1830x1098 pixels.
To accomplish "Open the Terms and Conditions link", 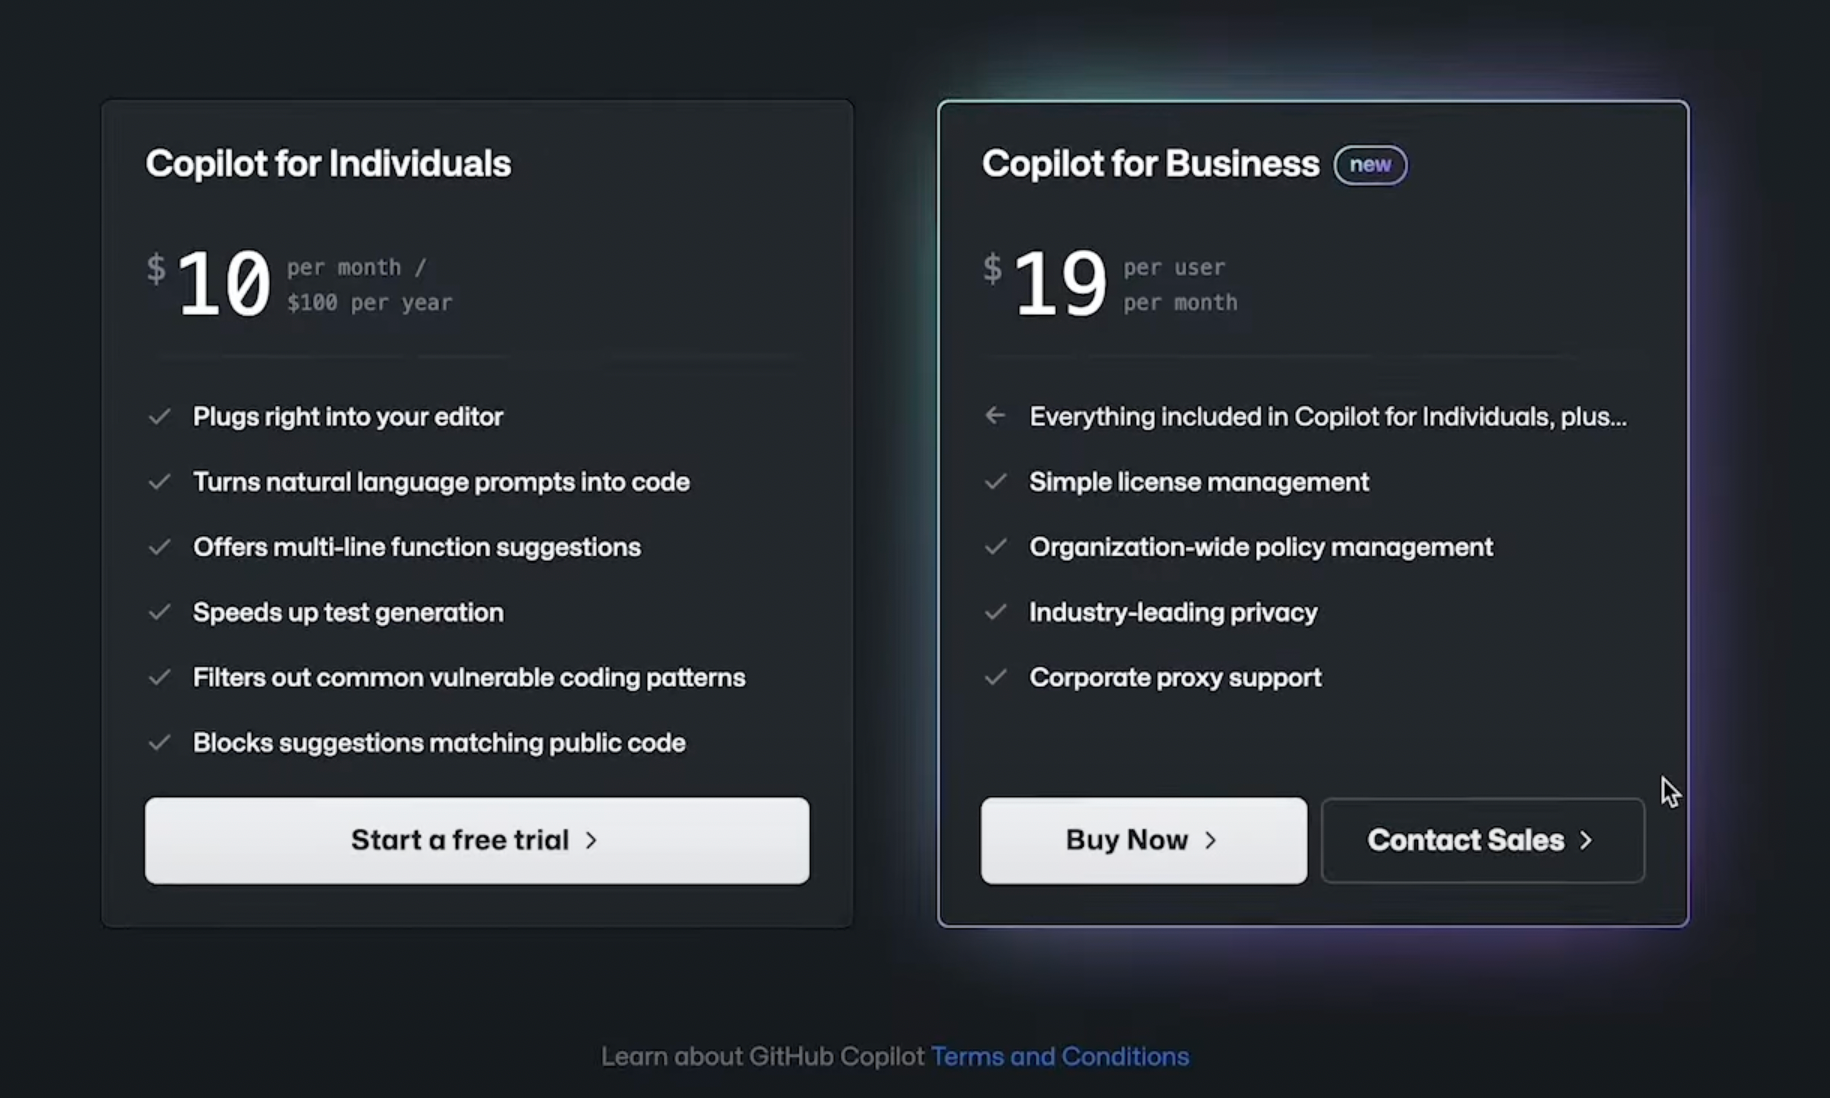I will [x=1060, y=1057].
